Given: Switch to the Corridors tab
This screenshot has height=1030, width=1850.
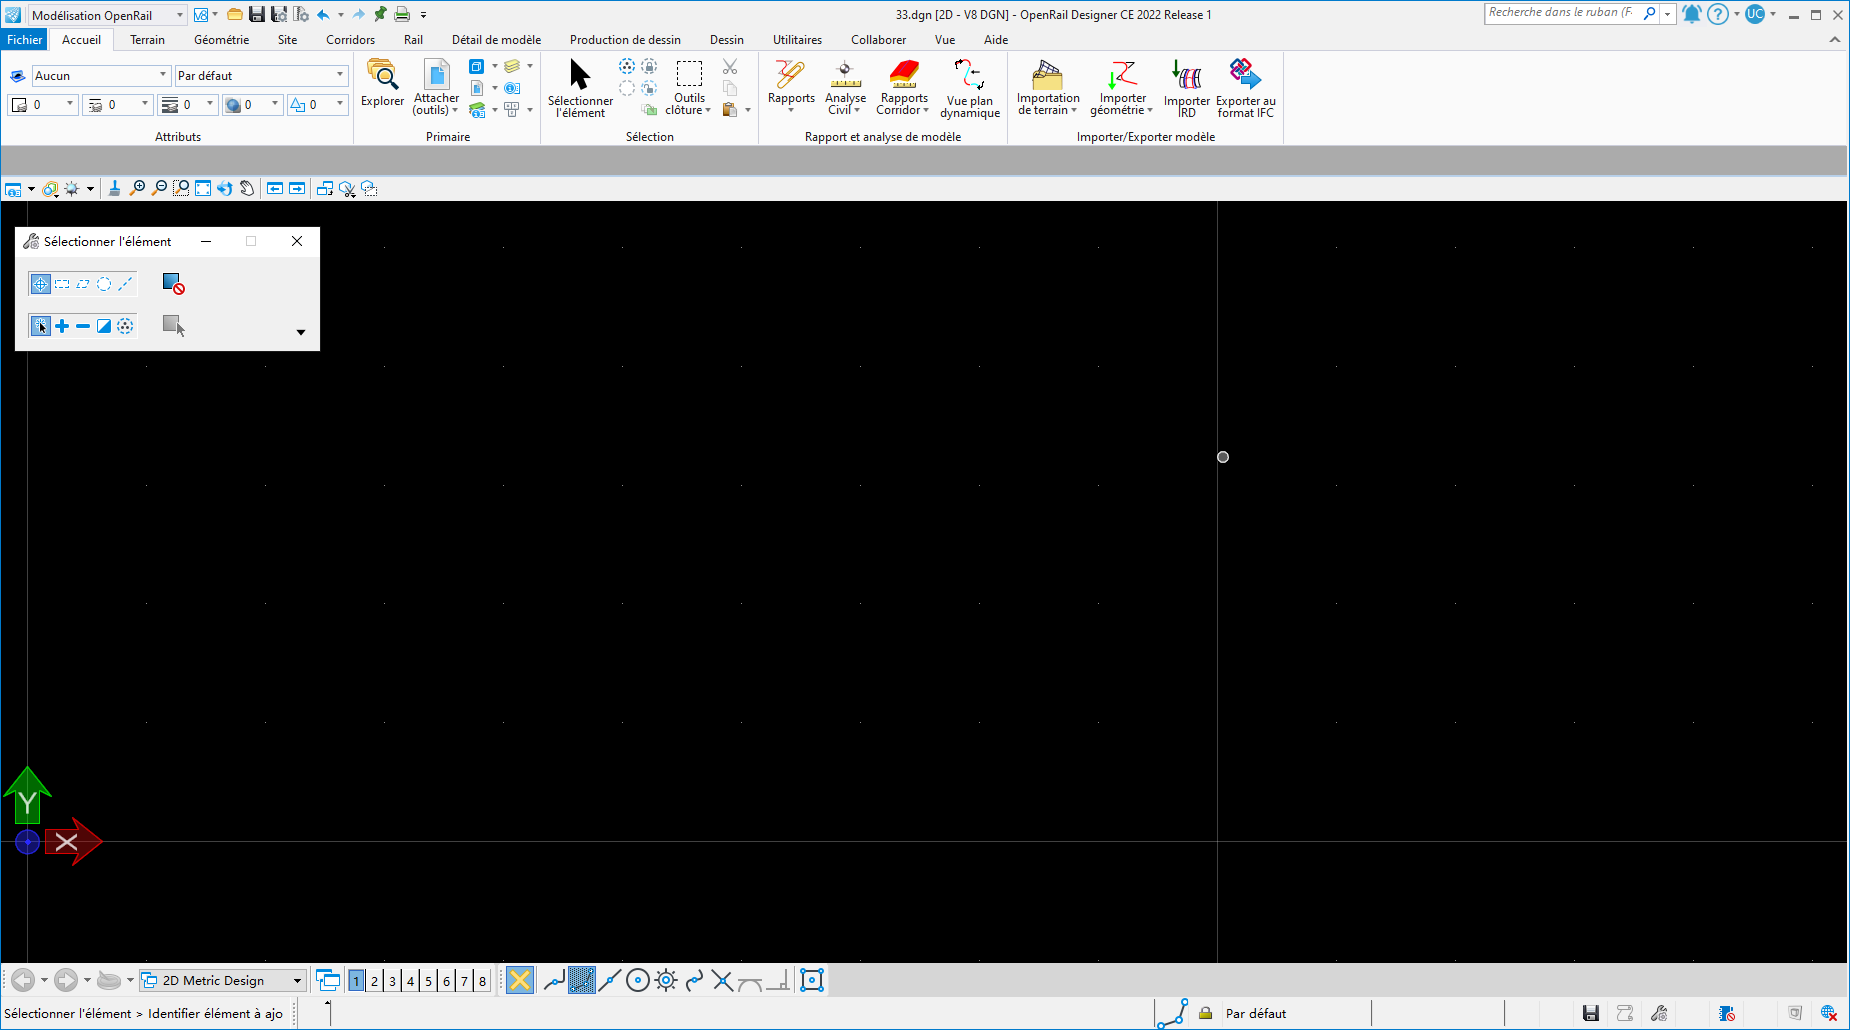Looking at the screenshot, I should [350, 40].
